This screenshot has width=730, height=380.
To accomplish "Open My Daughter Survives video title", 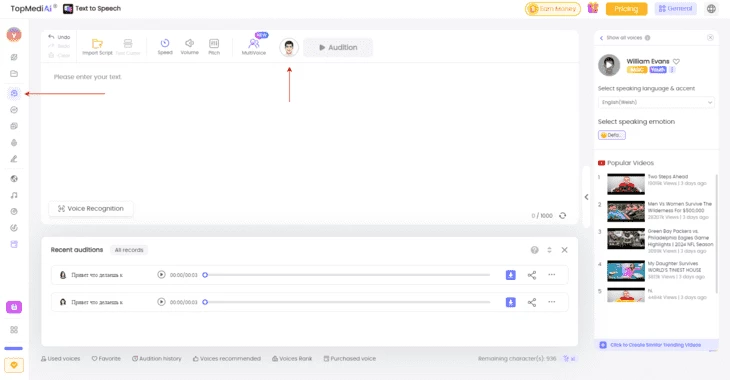I will [x=674, y=266].
